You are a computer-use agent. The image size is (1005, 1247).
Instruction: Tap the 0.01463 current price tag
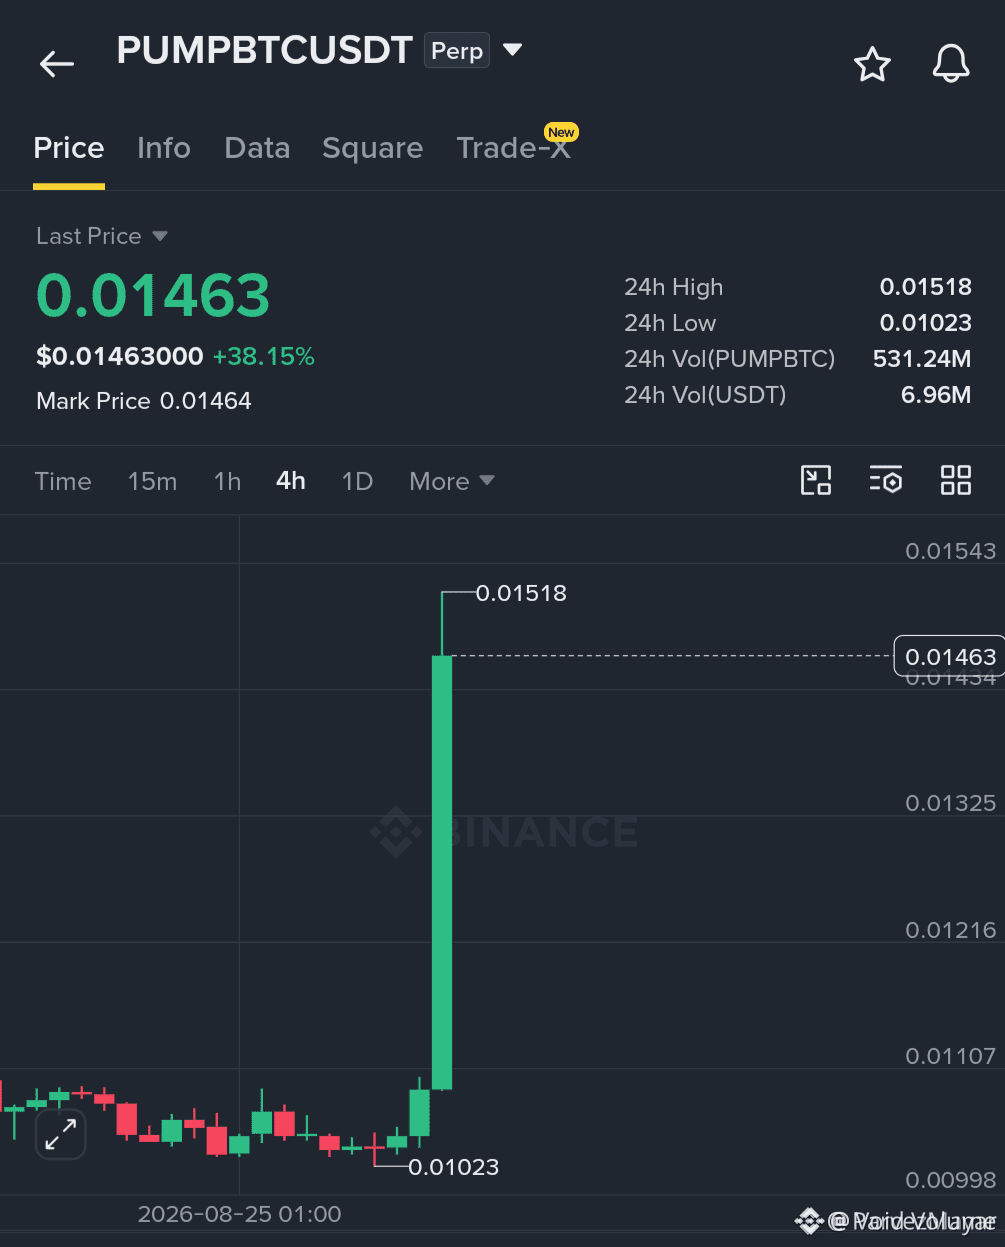click(950, 657)
